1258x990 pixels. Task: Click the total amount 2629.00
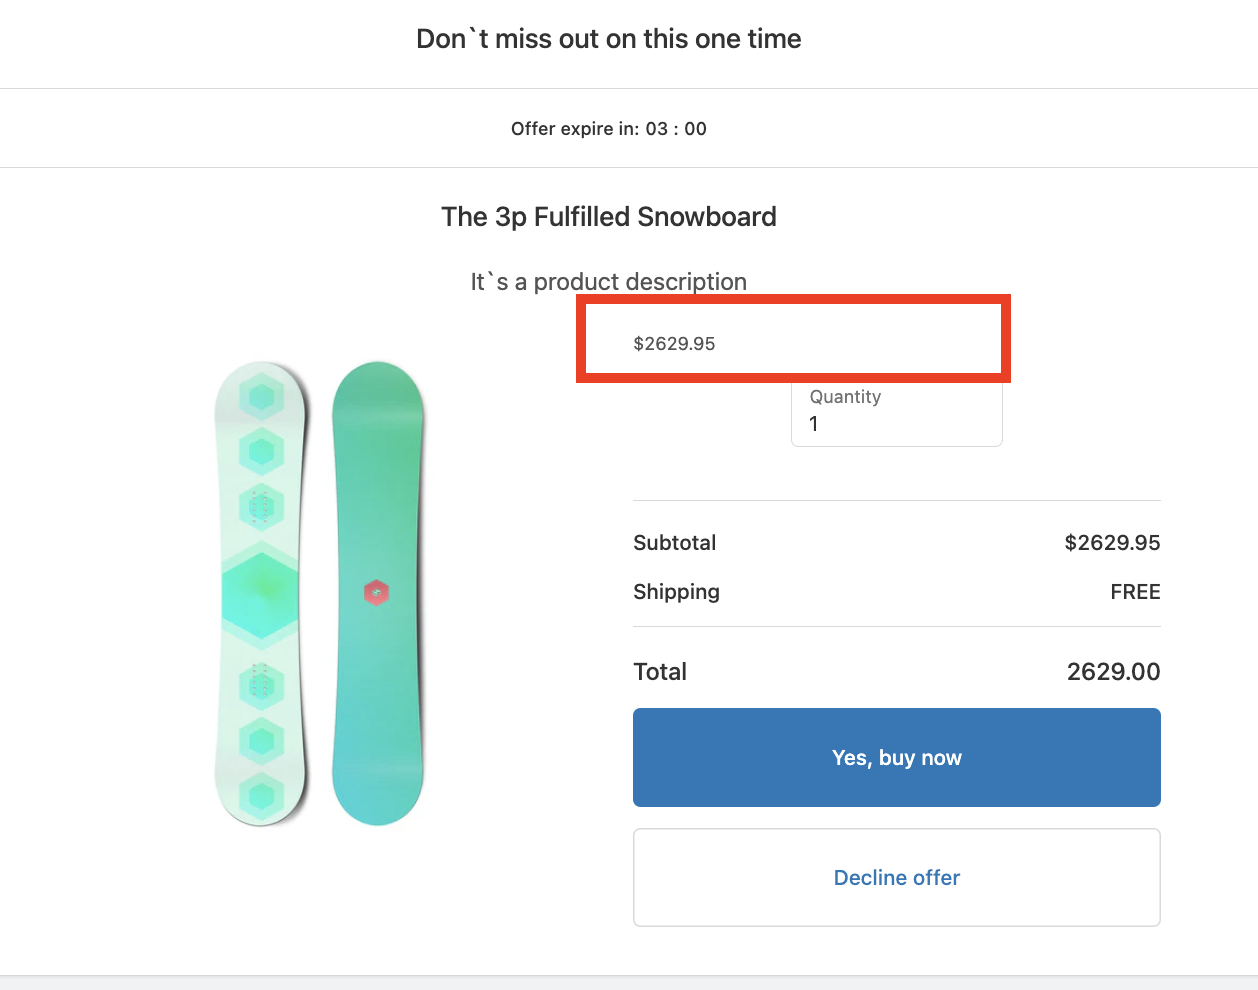[1112, 671]
